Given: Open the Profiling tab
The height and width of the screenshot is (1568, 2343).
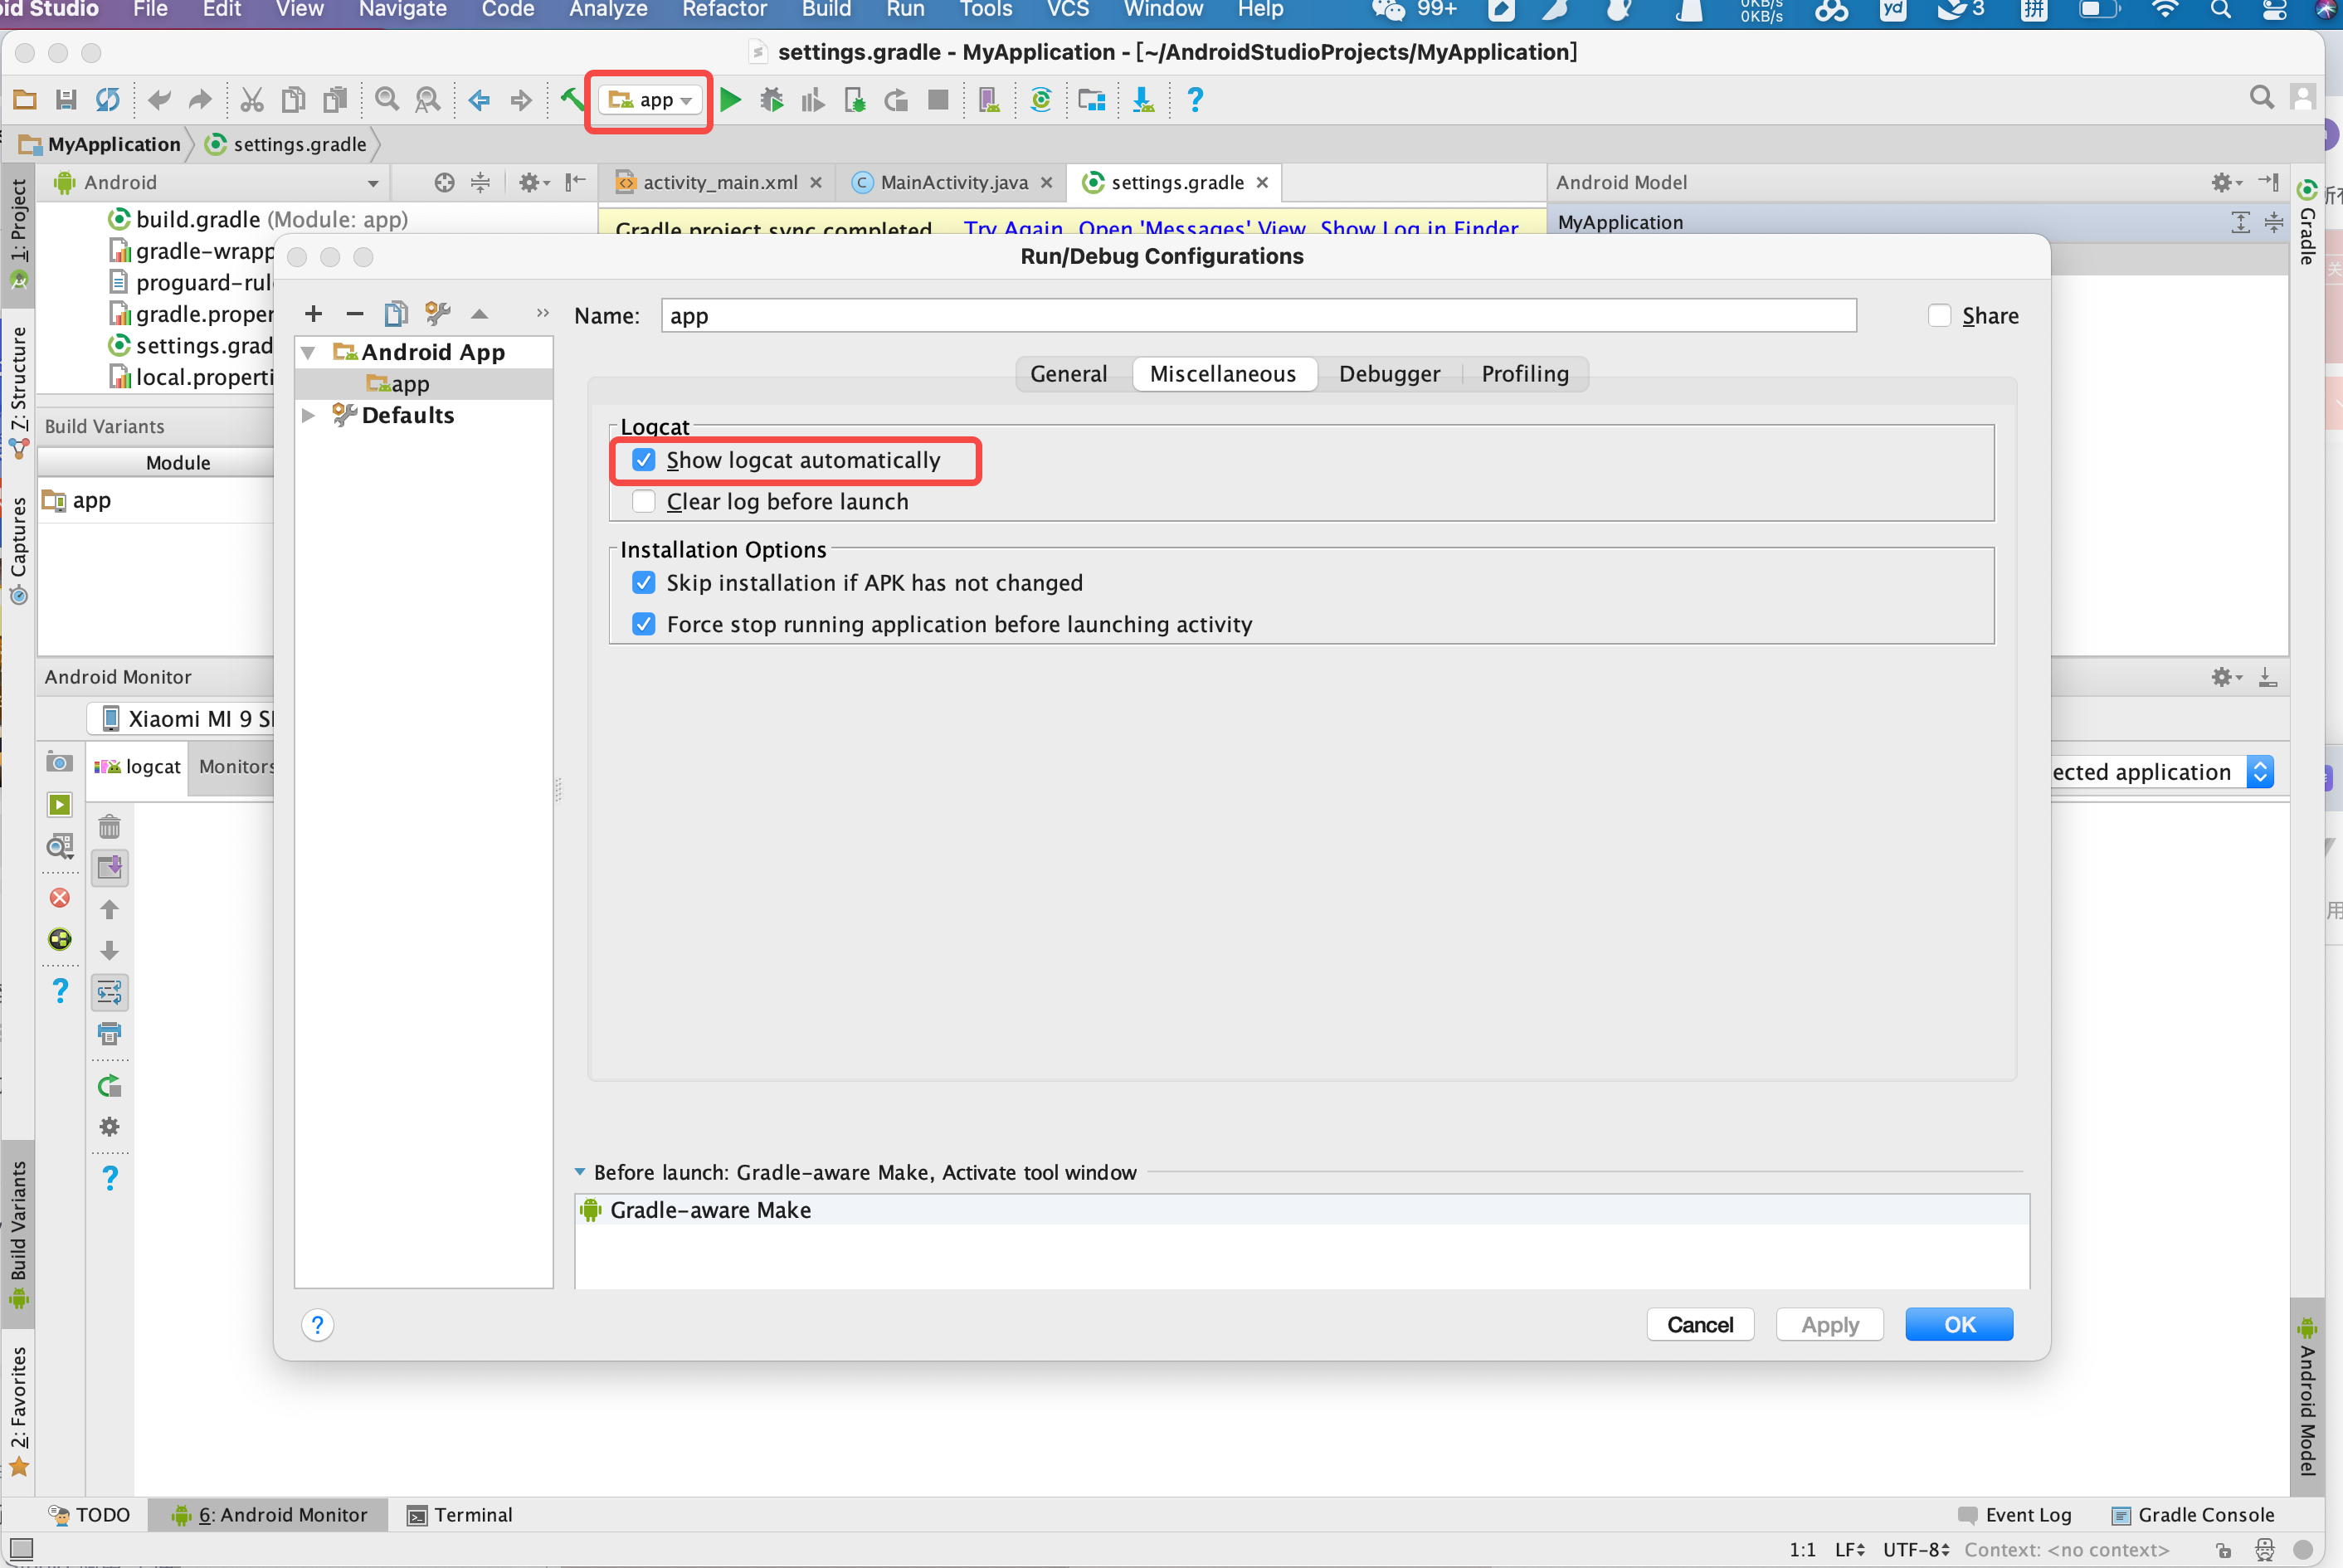Looking at the screenshot, I should (1524, 374).
